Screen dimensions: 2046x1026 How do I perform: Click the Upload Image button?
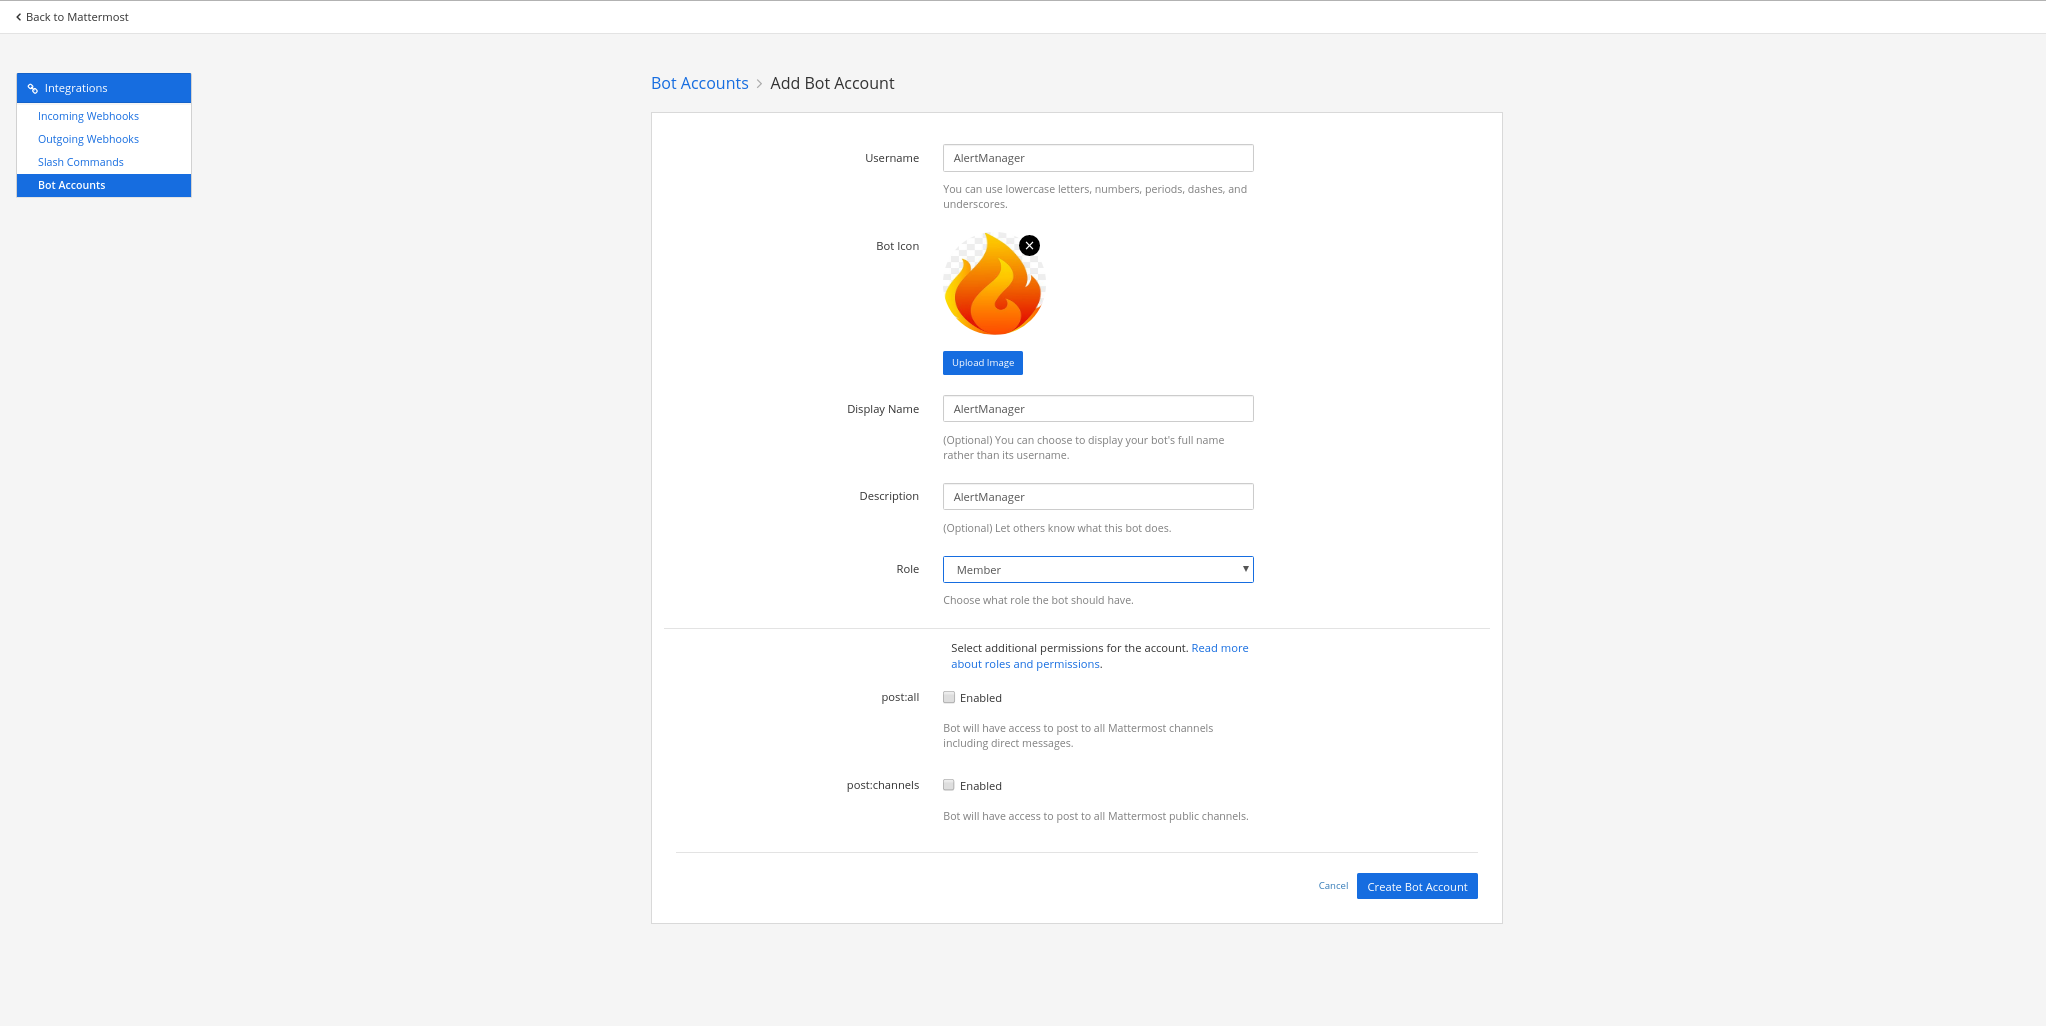(x=982, y=363)
